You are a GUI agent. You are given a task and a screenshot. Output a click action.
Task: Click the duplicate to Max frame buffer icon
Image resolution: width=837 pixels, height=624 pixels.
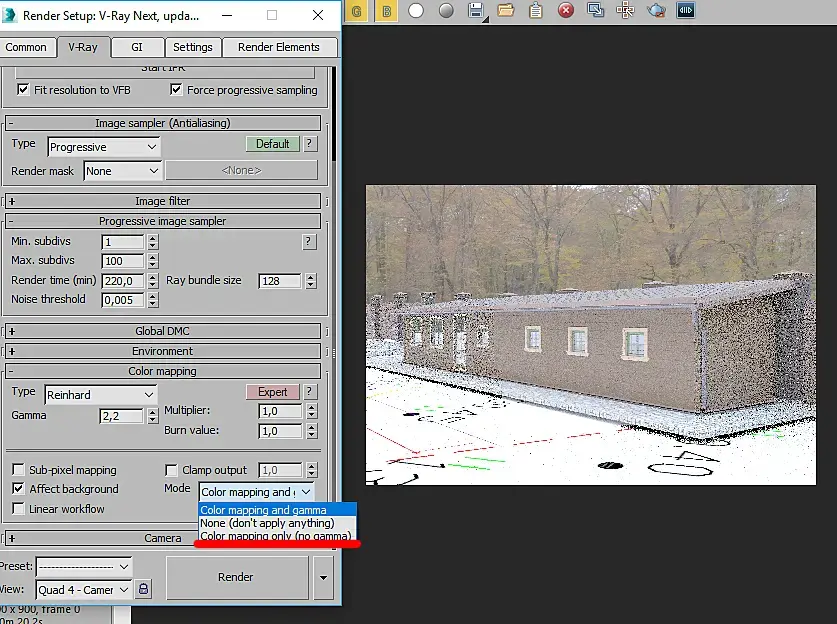tap(596, 11)
